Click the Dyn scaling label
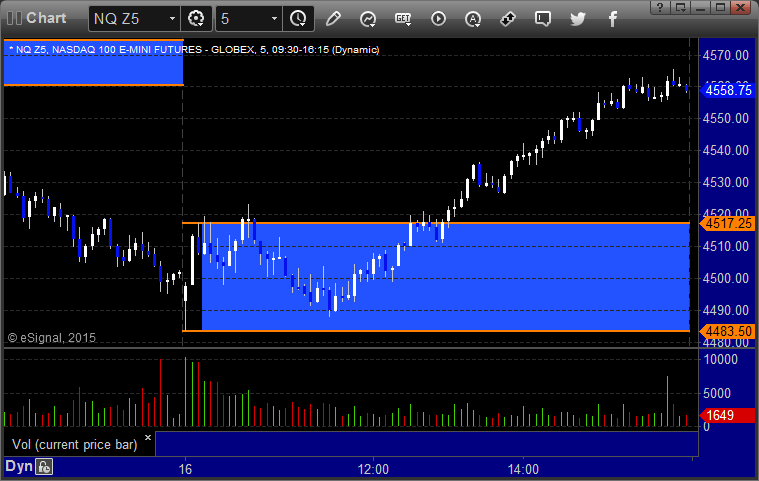The width and height of the screenshot is (759, 481). [x=18, y=466]
